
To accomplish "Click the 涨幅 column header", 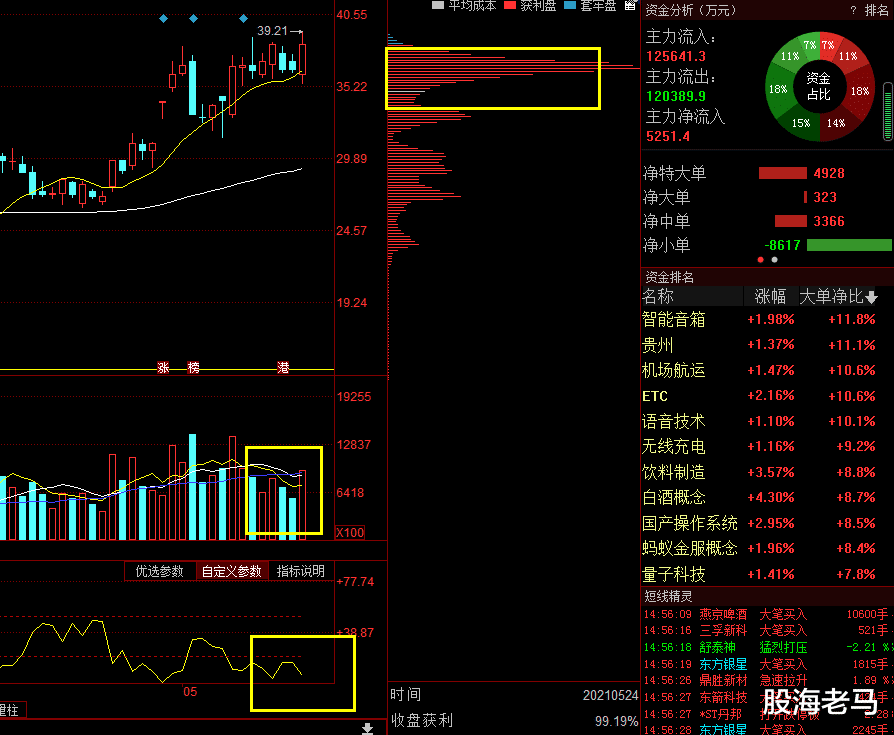I will (x=770, y=297).
